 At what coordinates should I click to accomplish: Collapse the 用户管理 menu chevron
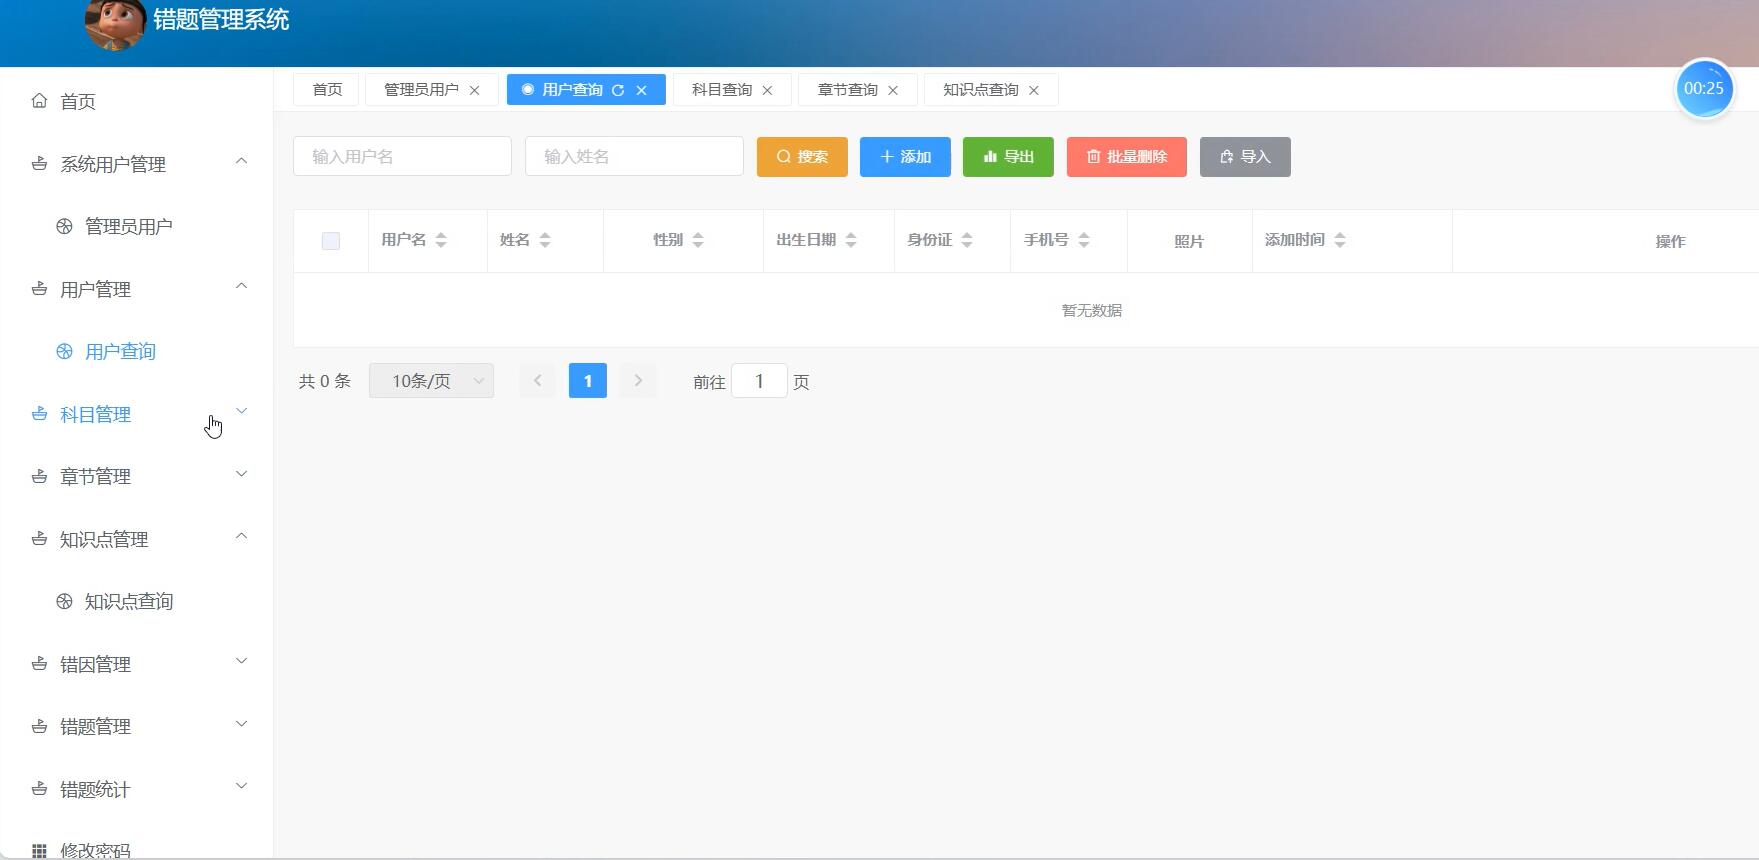(241, 286)
